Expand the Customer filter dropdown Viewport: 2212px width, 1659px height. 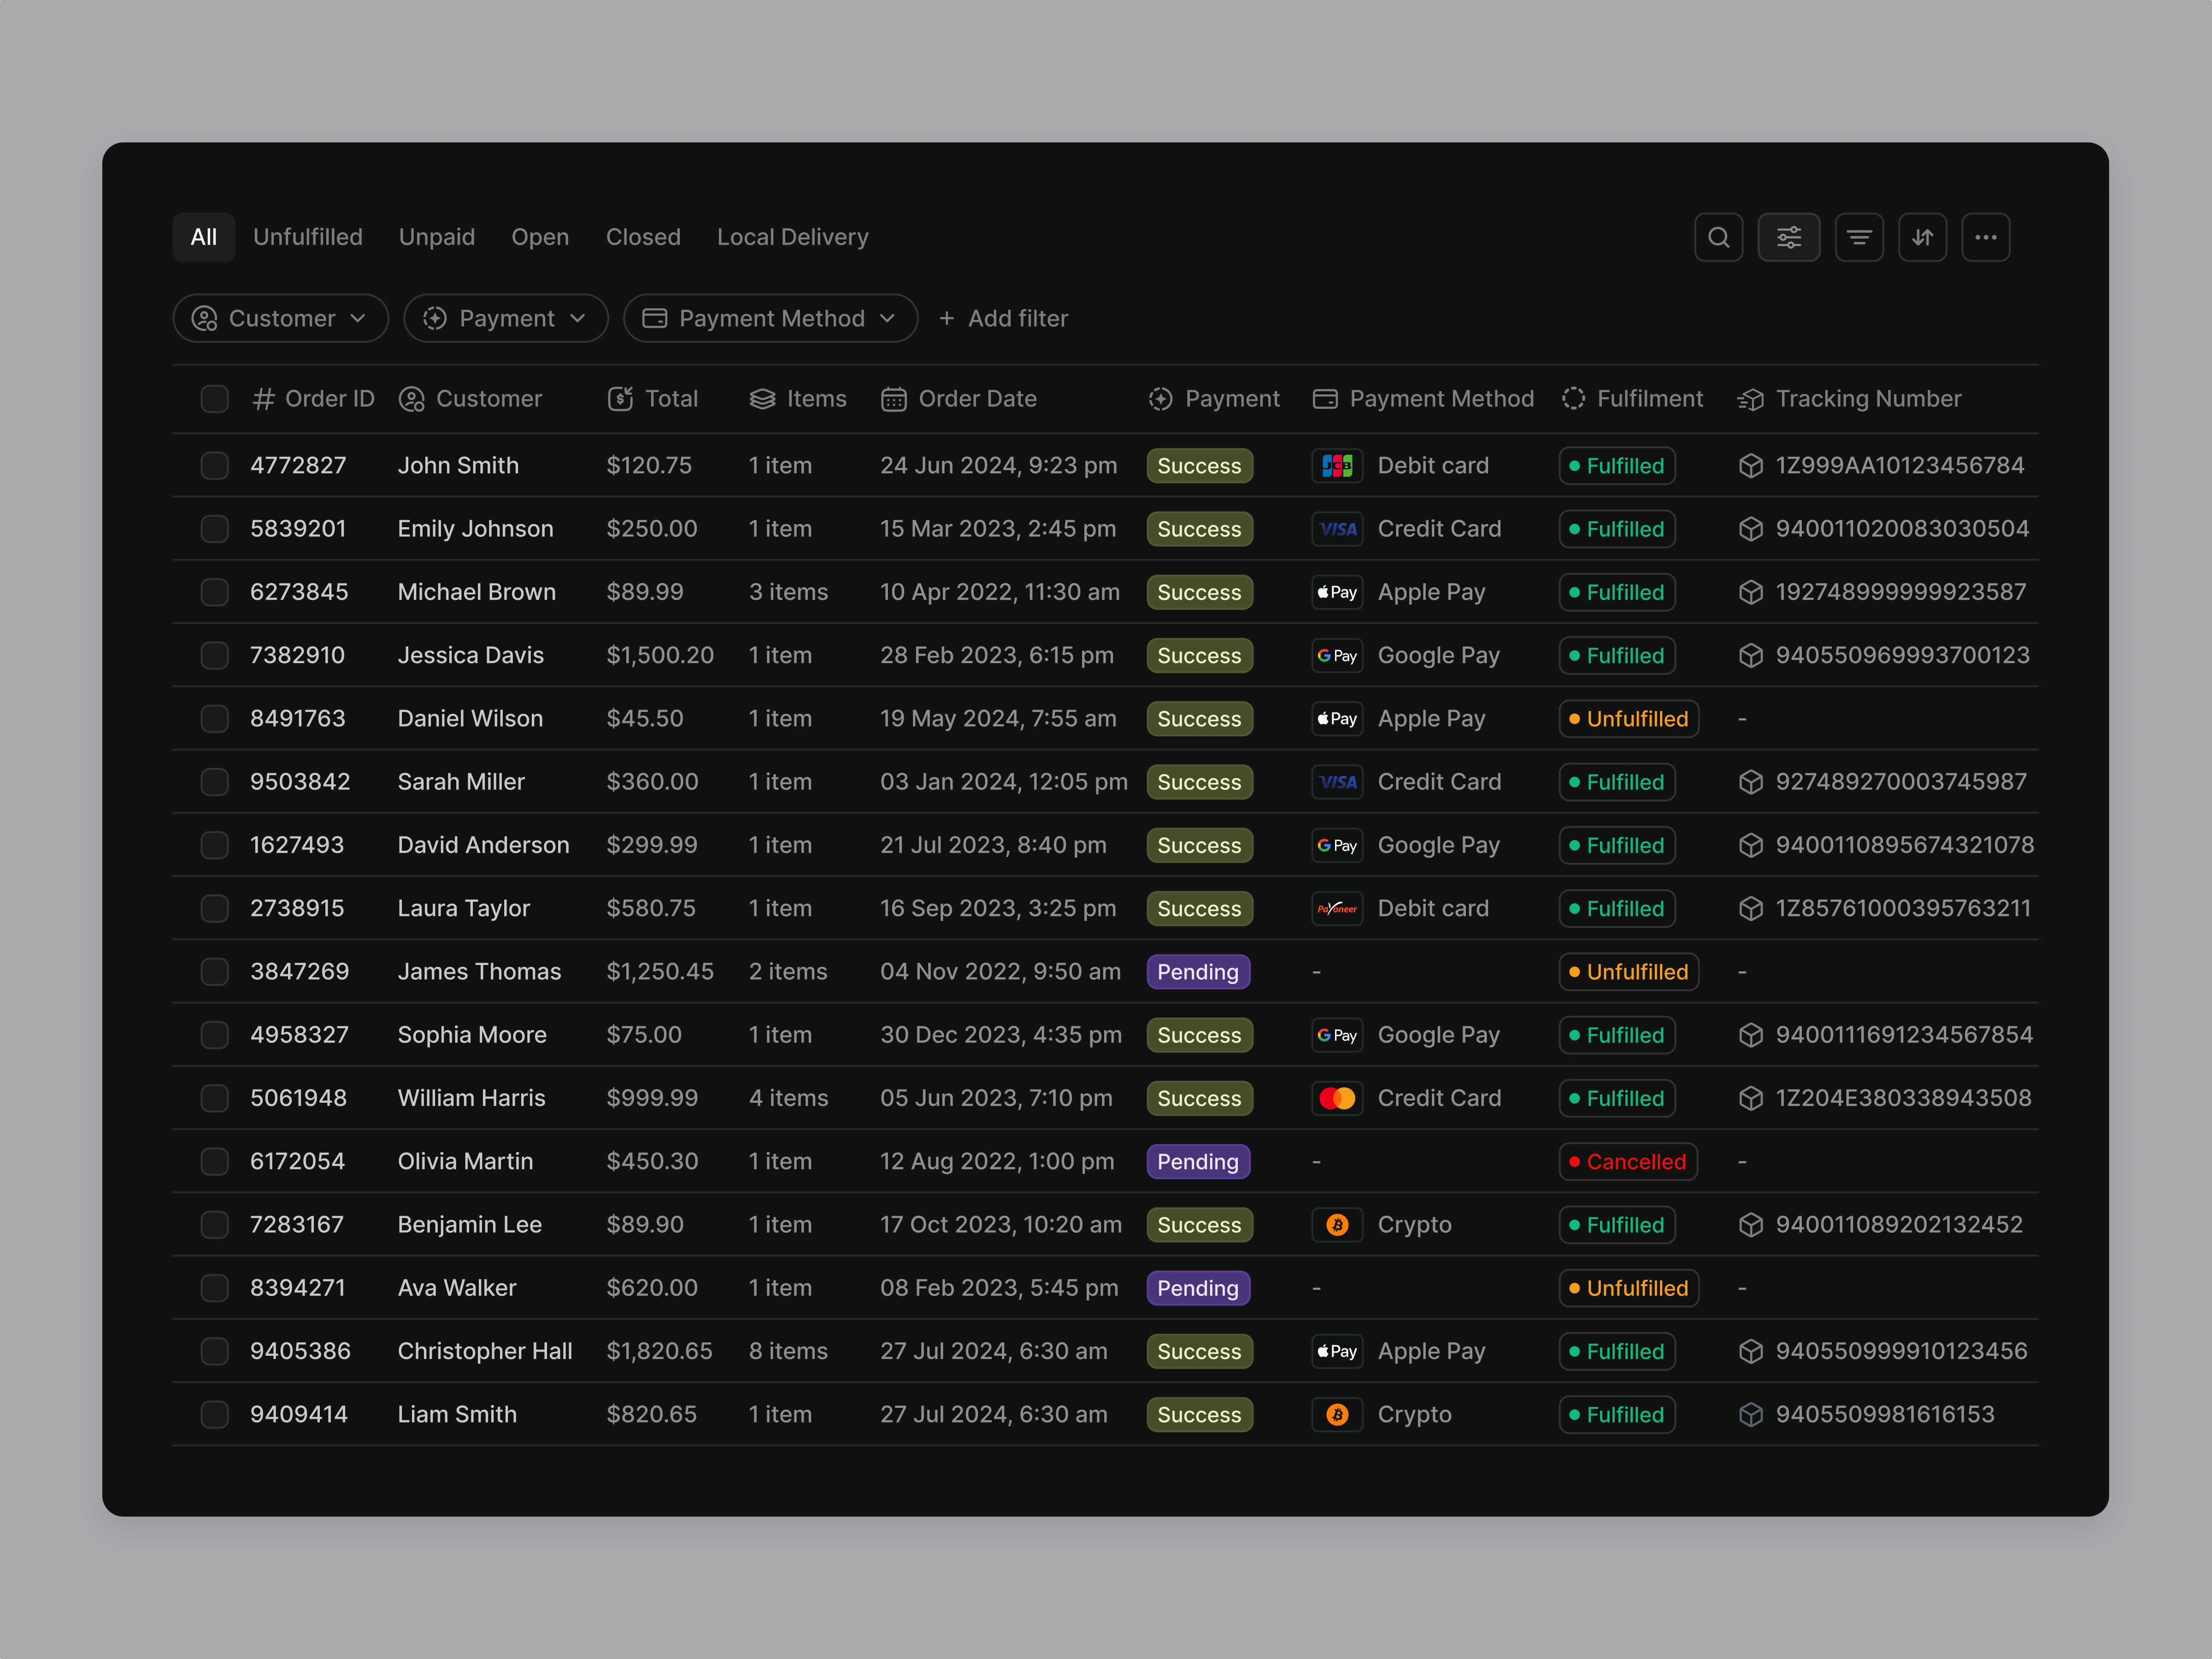(x=280, y=318)
